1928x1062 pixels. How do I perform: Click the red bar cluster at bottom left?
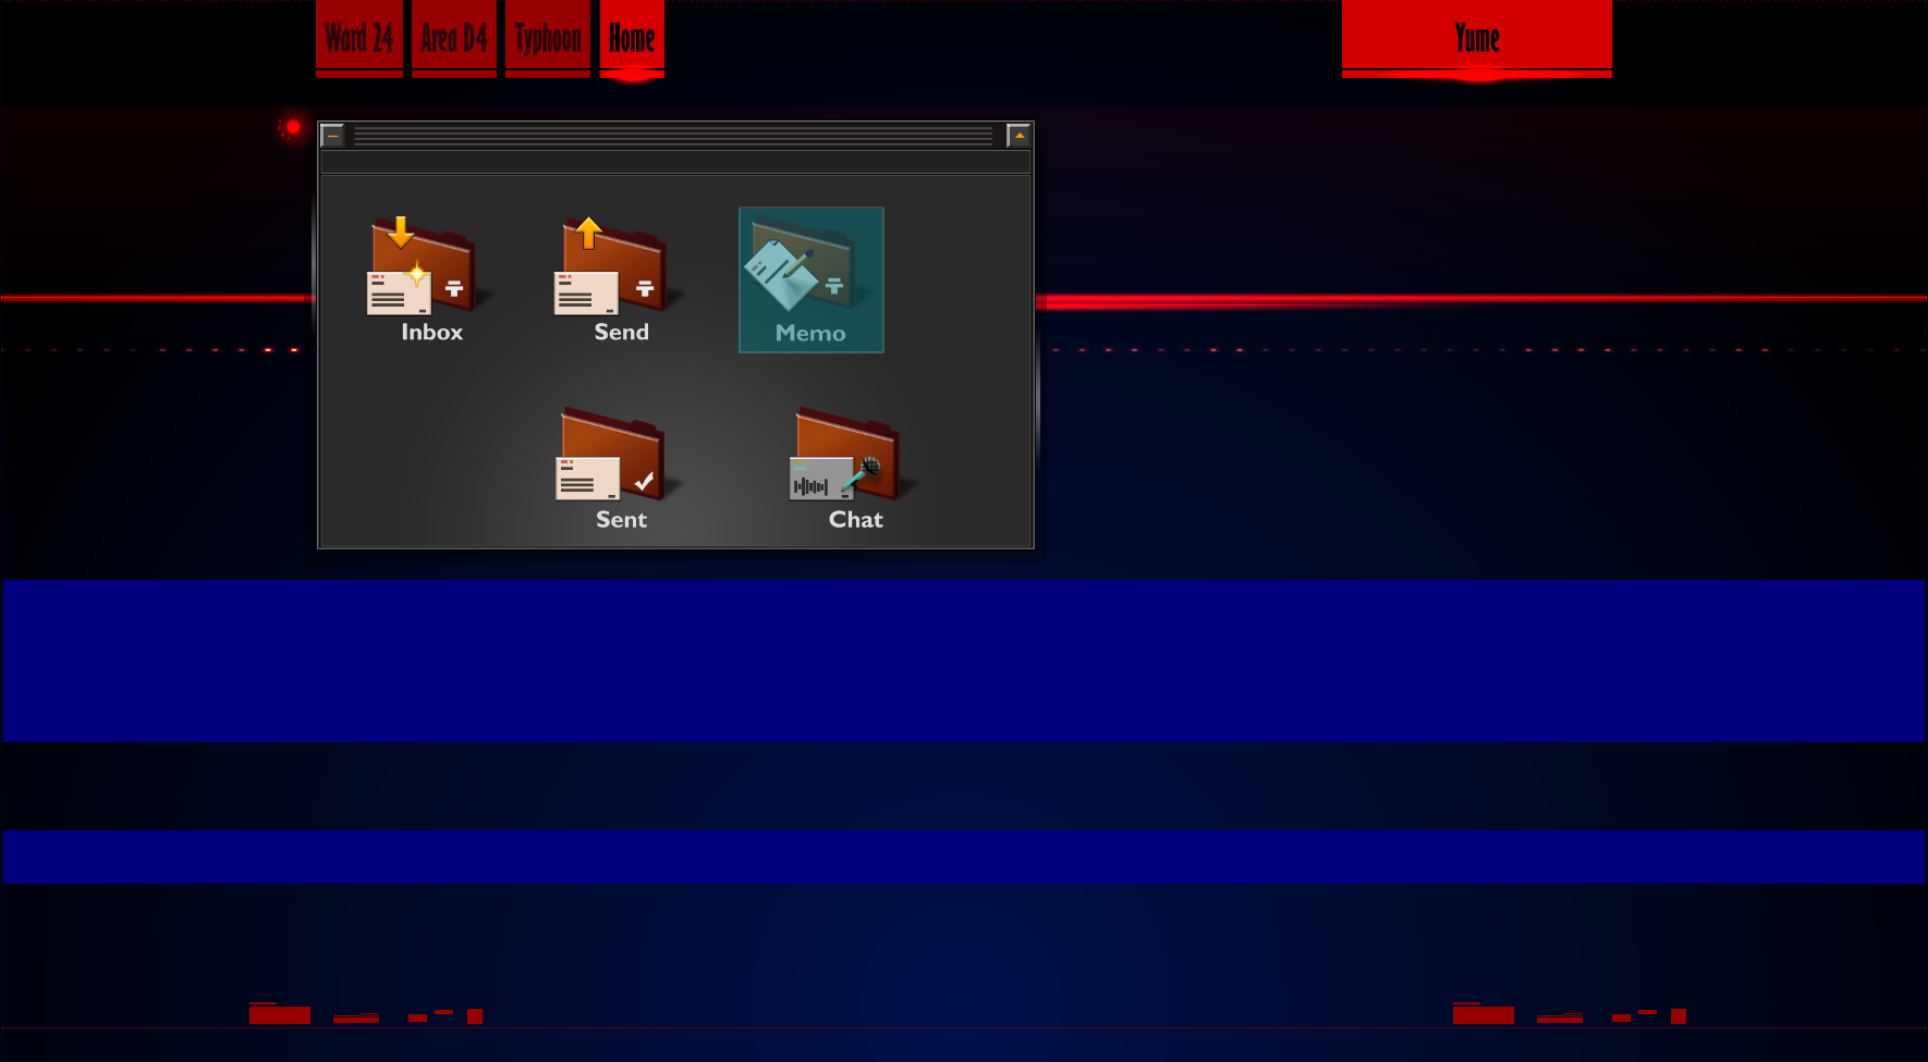[x=365, y=1015]
